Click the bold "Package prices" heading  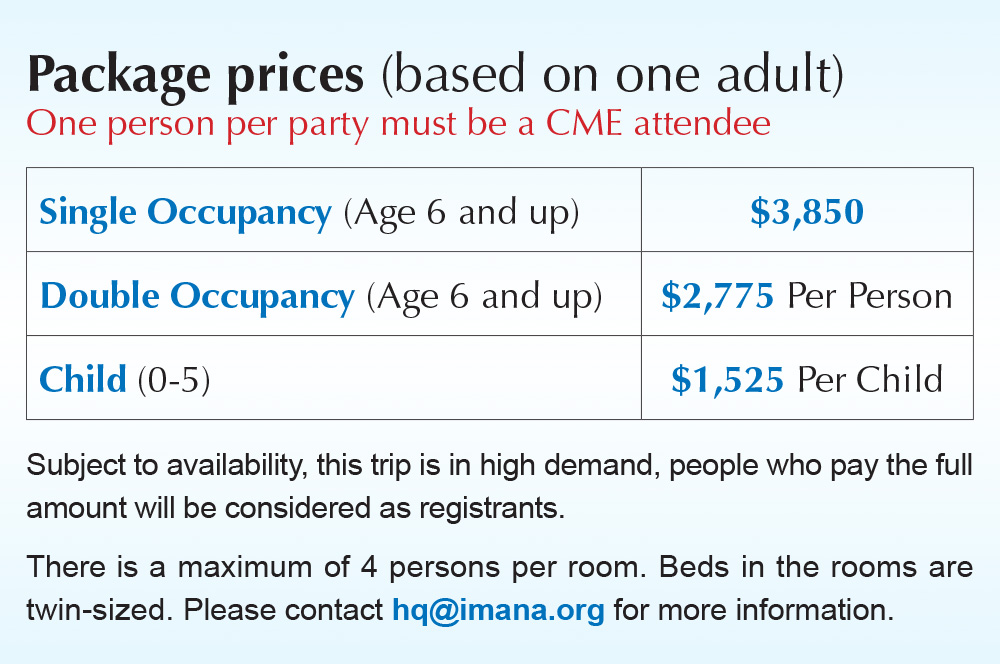(x=196, y=77)
